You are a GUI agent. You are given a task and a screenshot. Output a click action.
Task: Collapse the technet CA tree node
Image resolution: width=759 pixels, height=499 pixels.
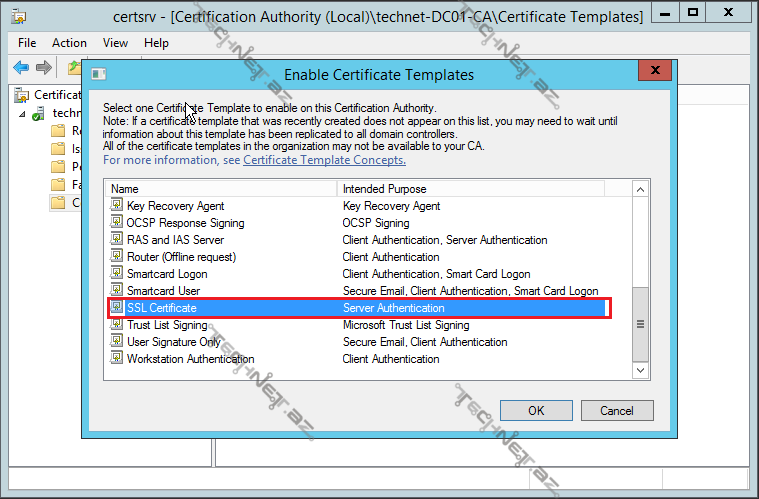[22, 114]
